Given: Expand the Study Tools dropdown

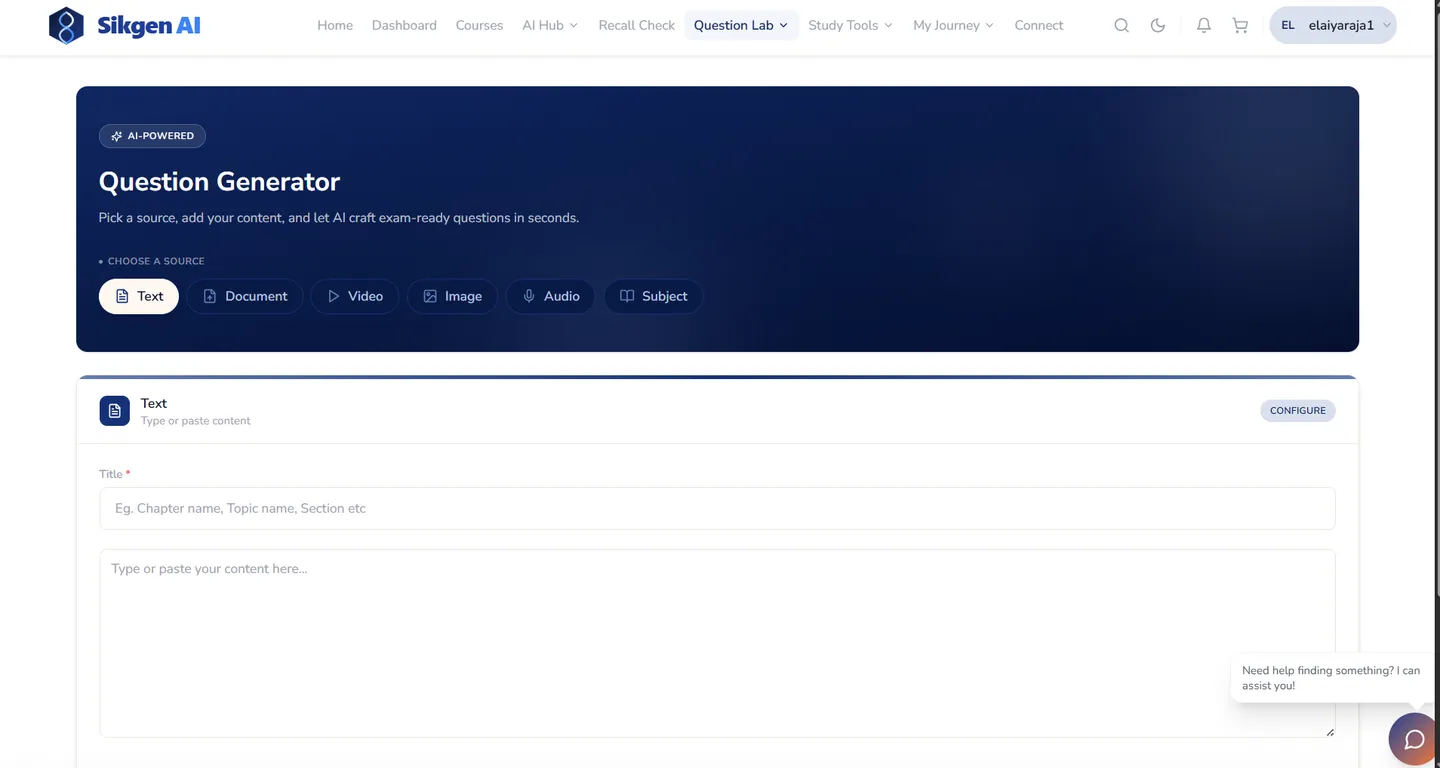Looking at the screenshot, I should (x=850, y=26).
